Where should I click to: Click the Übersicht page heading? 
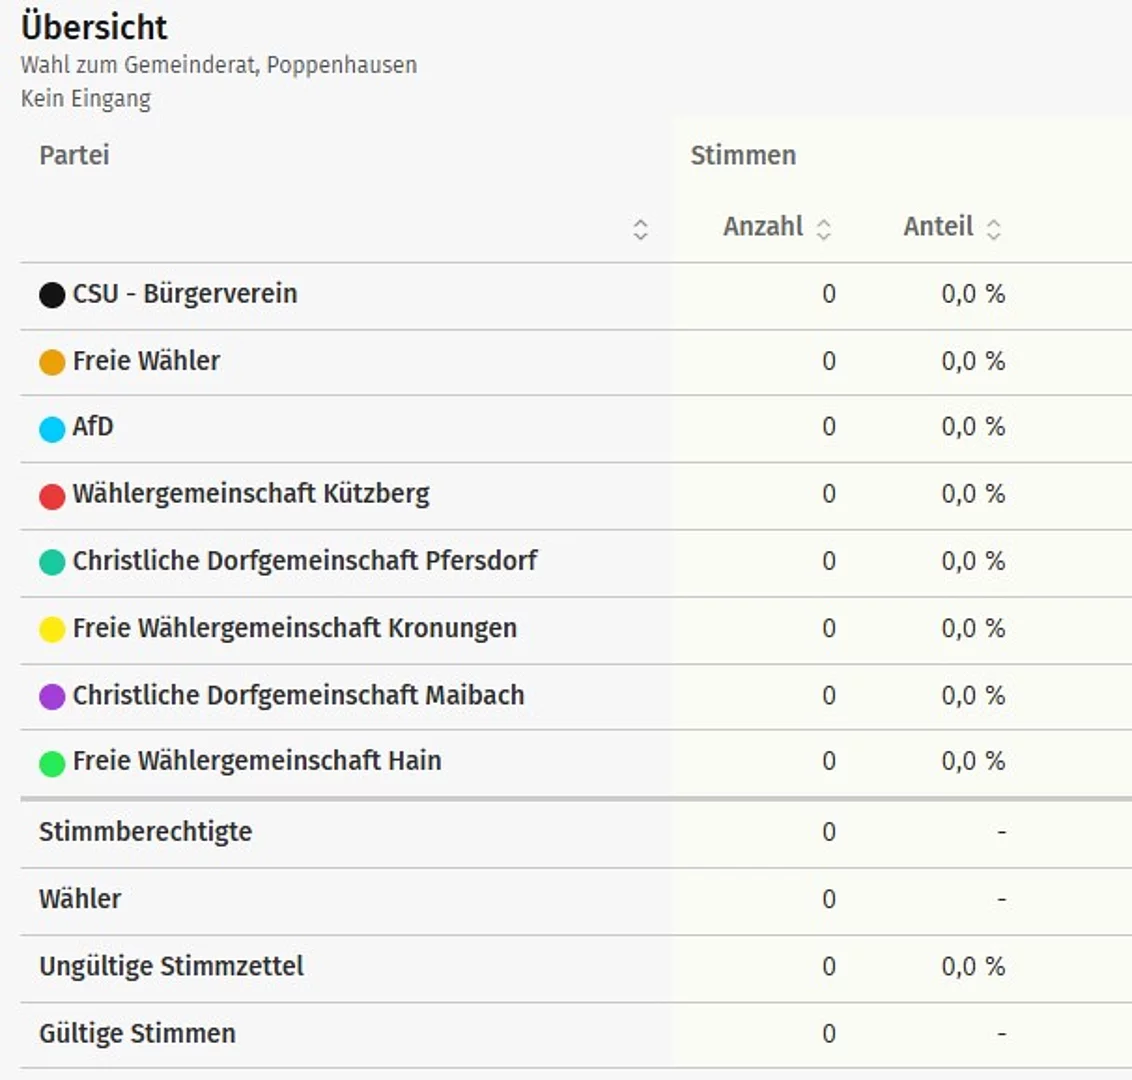[95, 27]
